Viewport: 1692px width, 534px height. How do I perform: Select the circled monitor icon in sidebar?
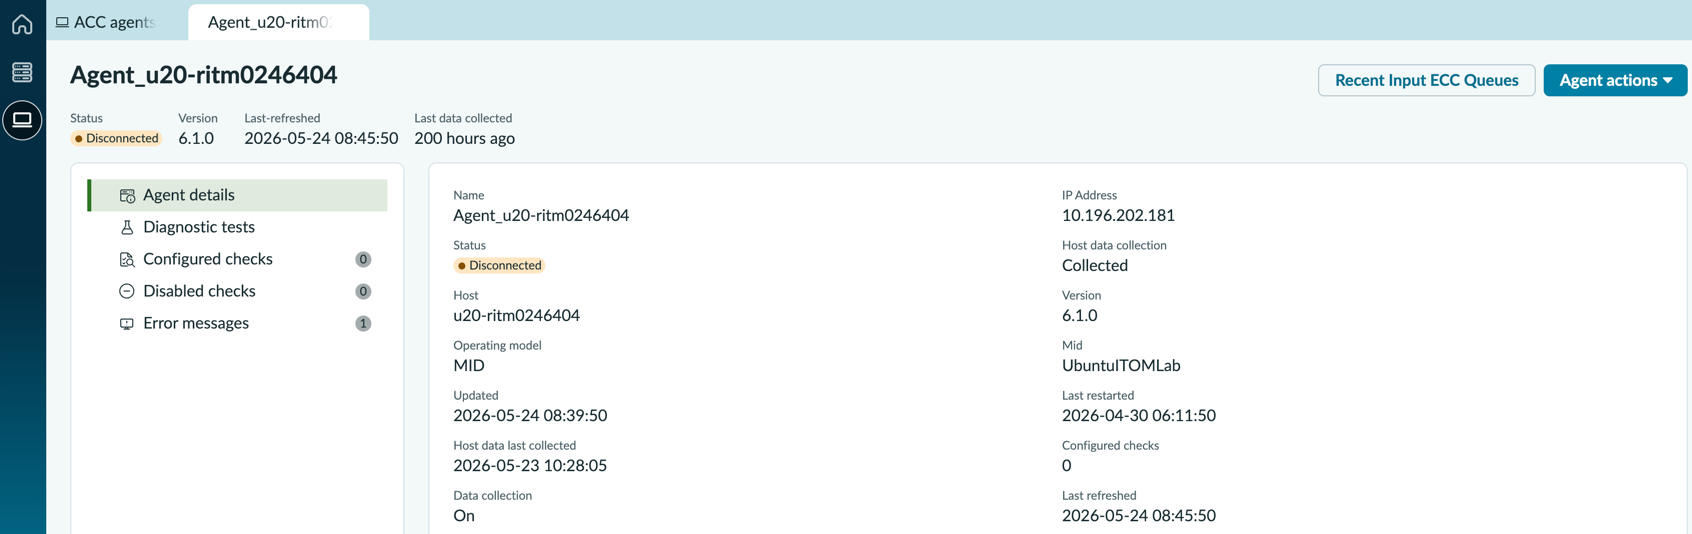22,120
